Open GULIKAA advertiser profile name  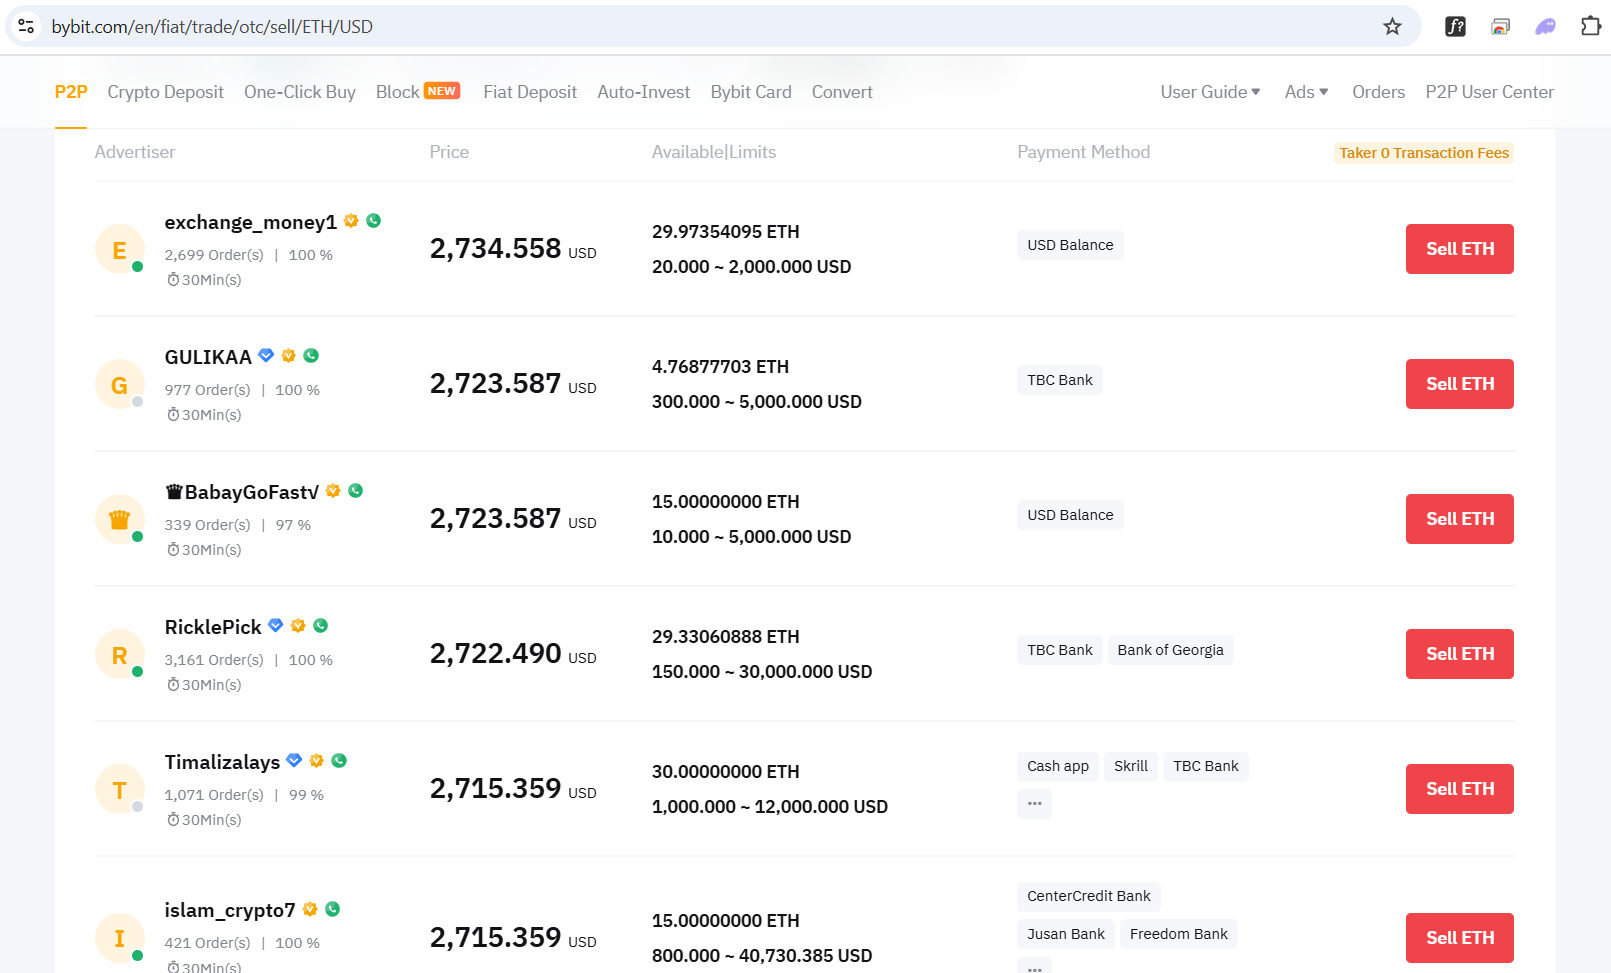[208, 357]
